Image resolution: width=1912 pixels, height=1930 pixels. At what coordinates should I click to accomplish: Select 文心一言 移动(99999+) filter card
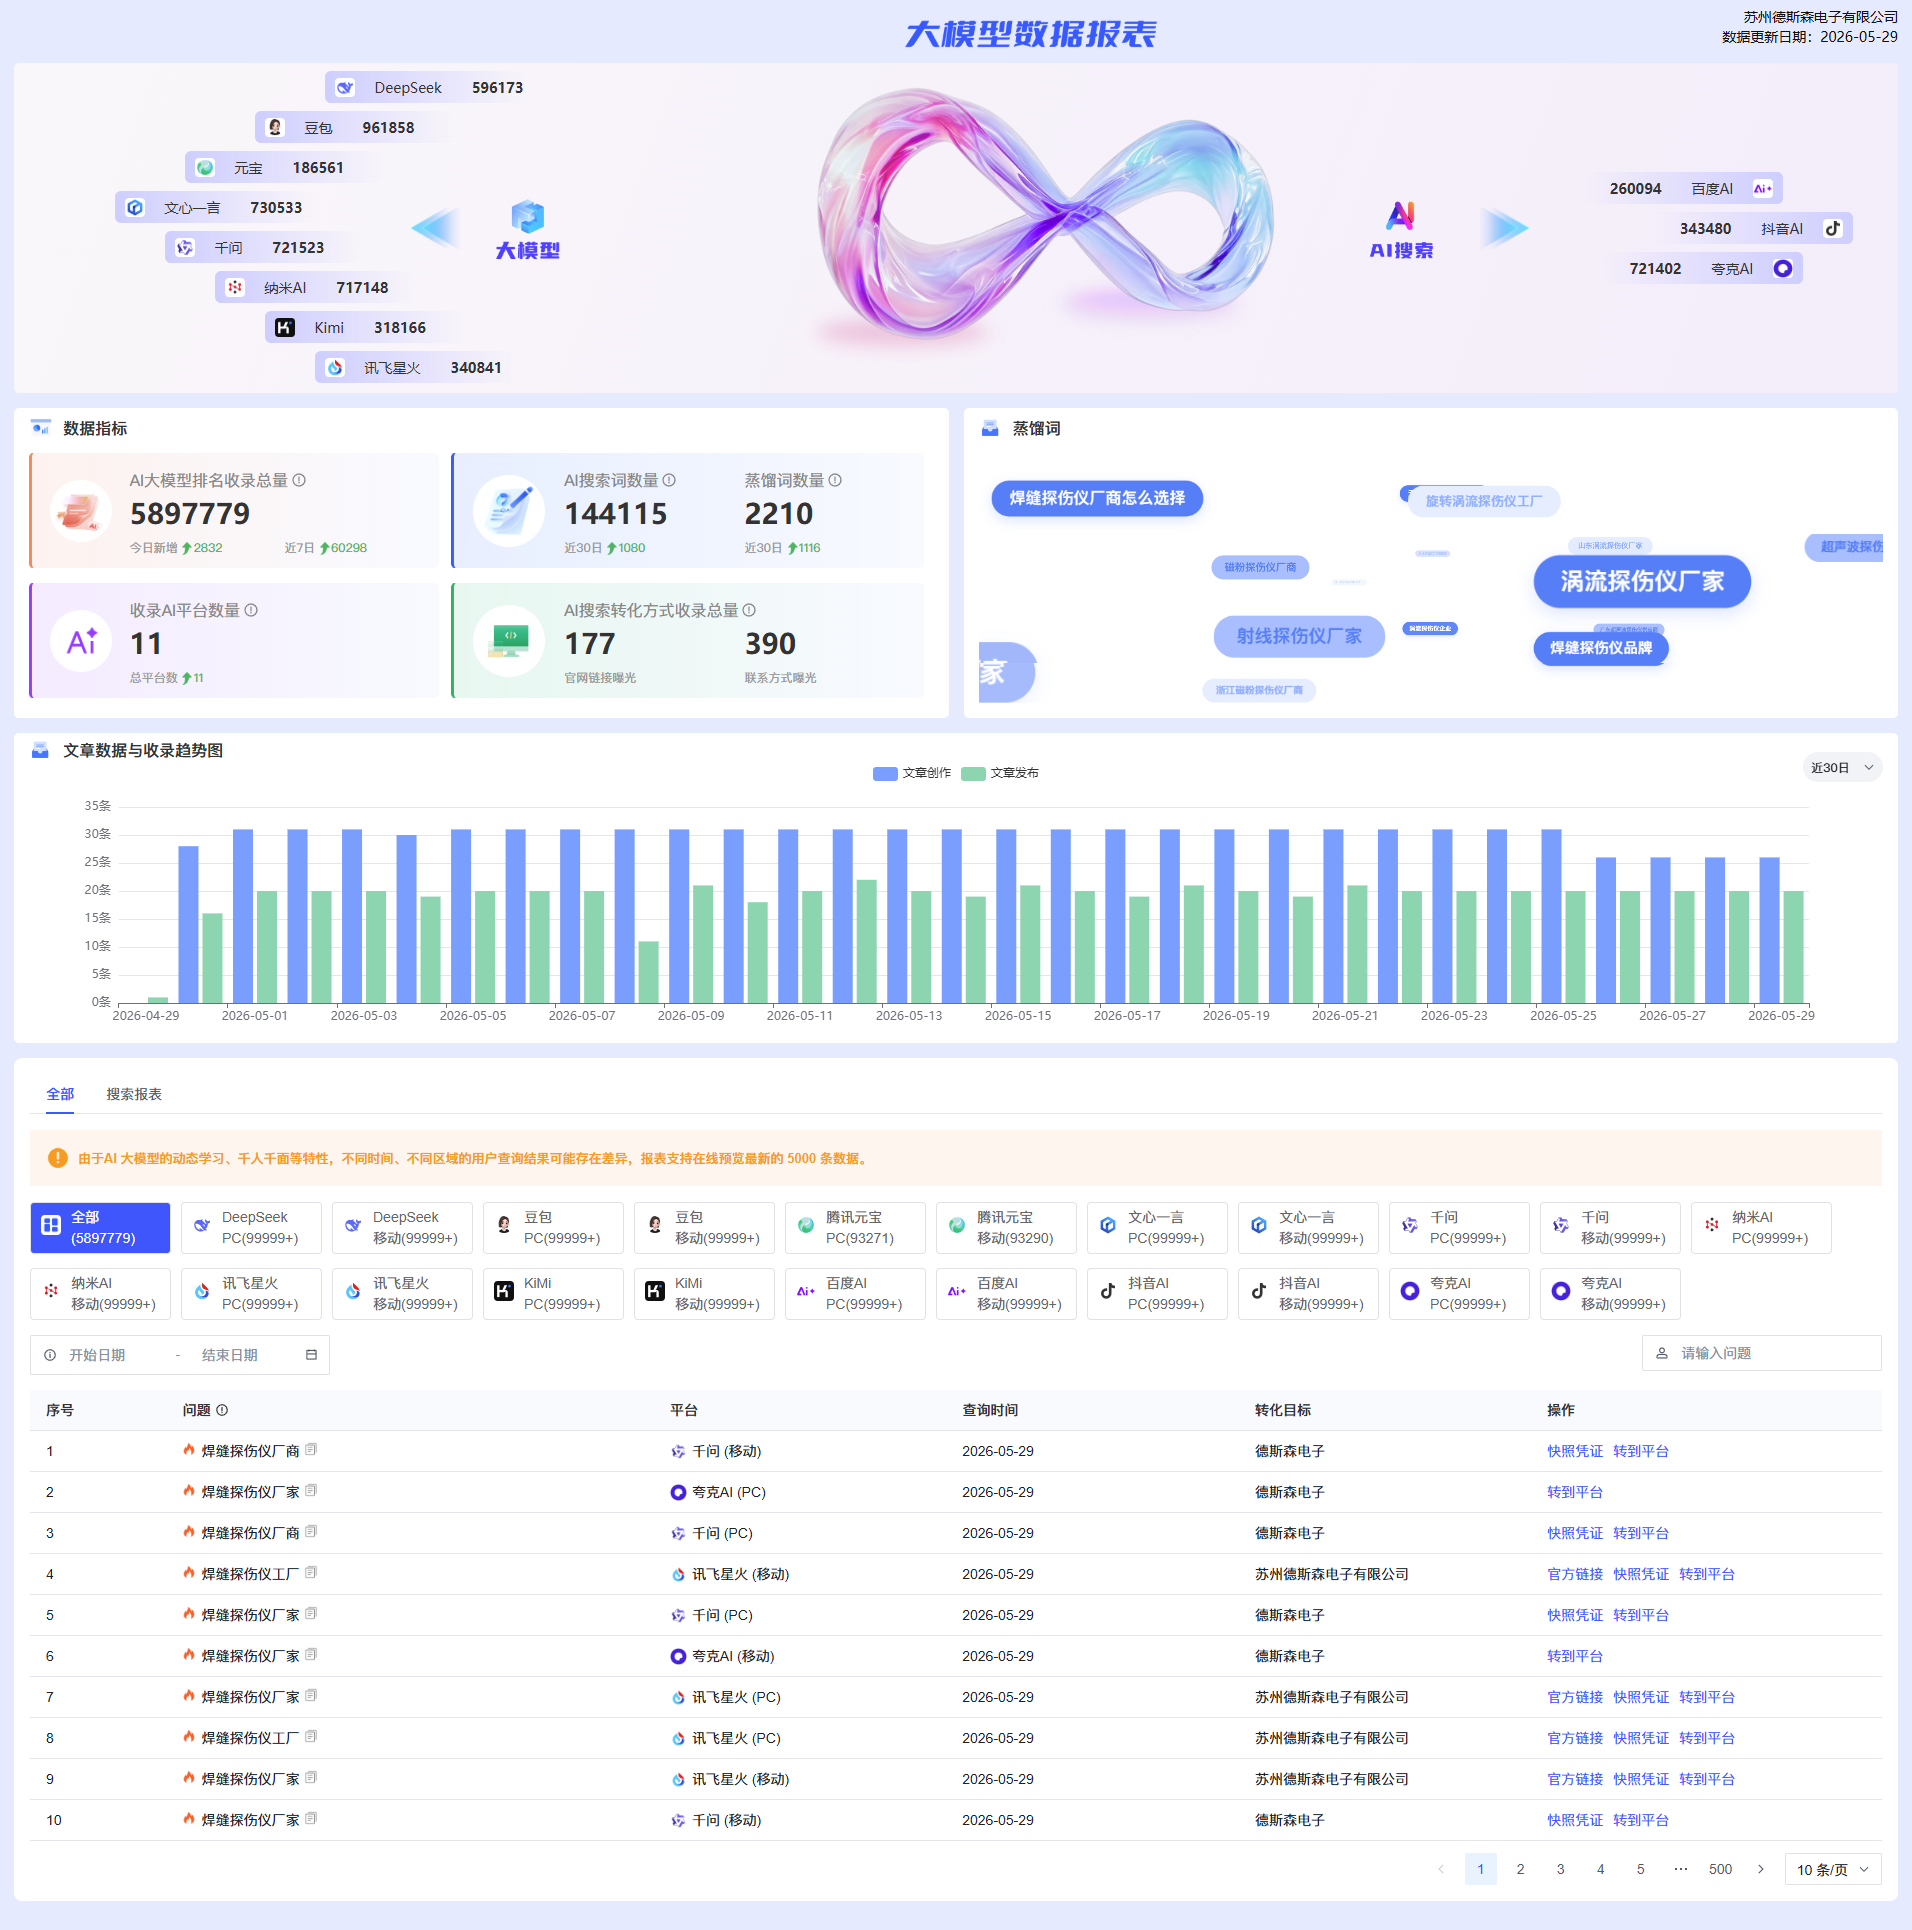[1308, 1228]
